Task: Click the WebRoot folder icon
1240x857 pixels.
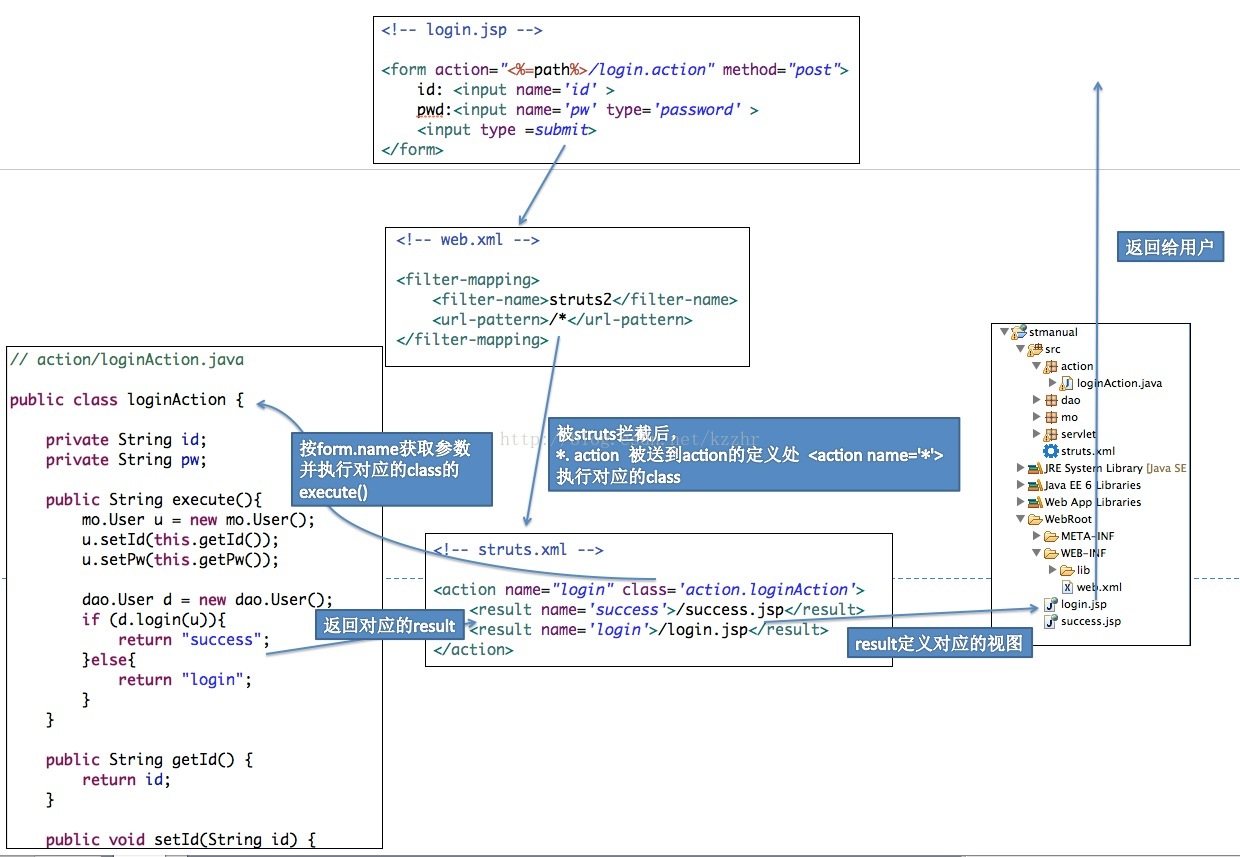Action: [x=1035, y=519]
